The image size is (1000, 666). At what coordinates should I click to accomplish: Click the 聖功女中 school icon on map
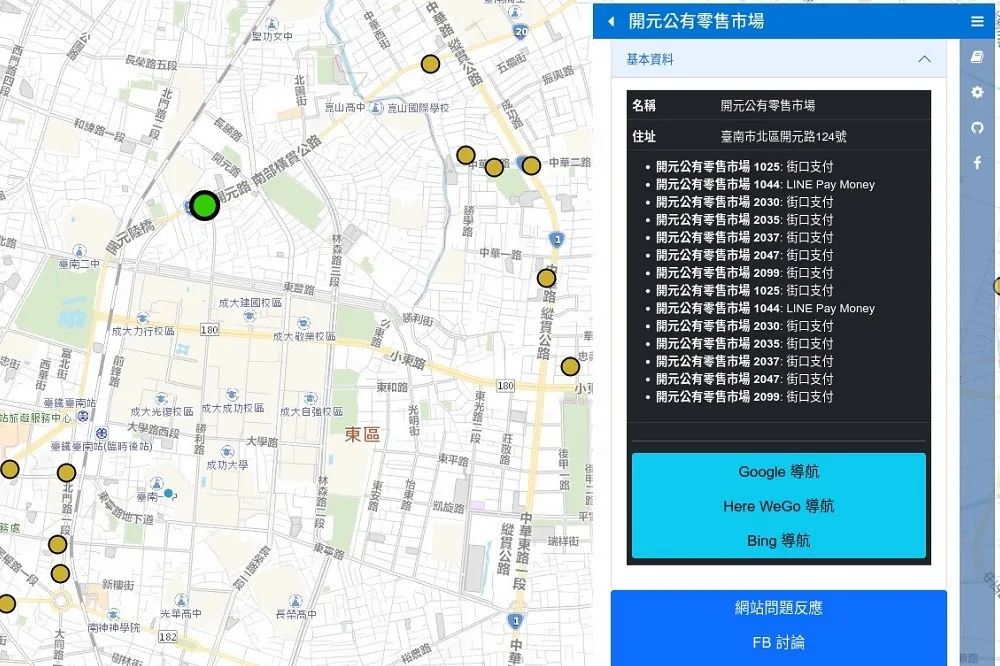point(272,24)
